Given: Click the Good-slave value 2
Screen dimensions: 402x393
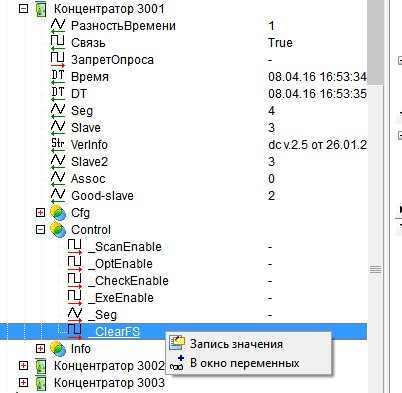Looking at the screenshot, I should 271,196.
